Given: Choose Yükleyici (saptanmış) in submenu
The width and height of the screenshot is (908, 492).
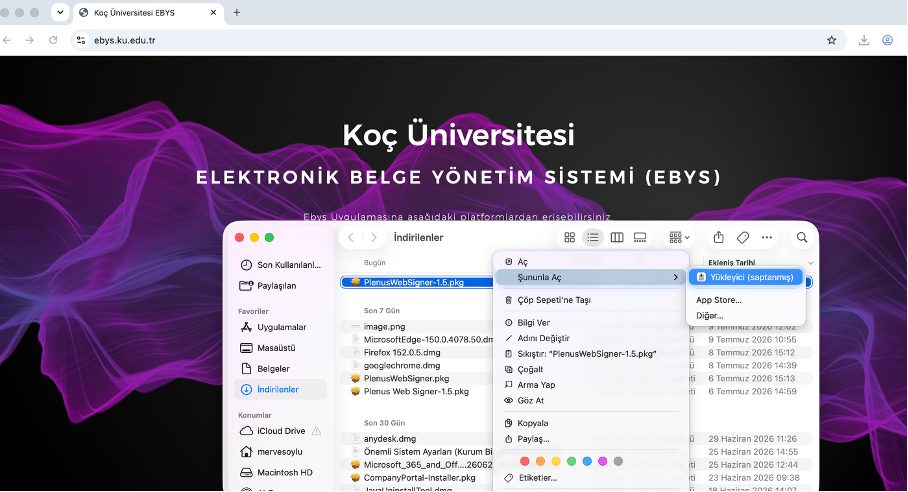Looking at the screenshot, I should [x=745, y=277].
